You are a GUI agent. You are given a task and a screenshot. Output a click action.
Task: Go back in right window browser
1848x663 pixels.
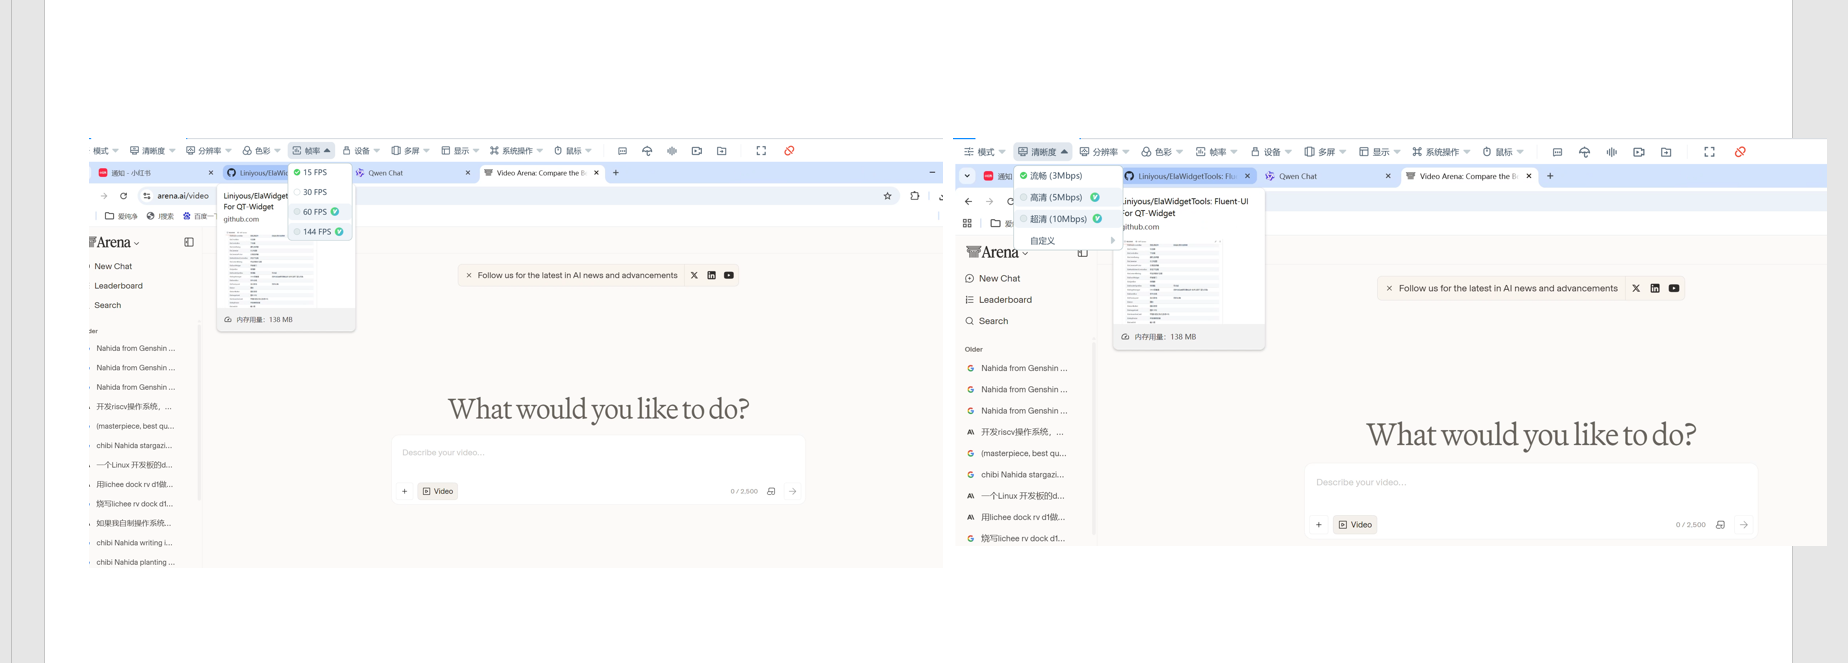968,201
